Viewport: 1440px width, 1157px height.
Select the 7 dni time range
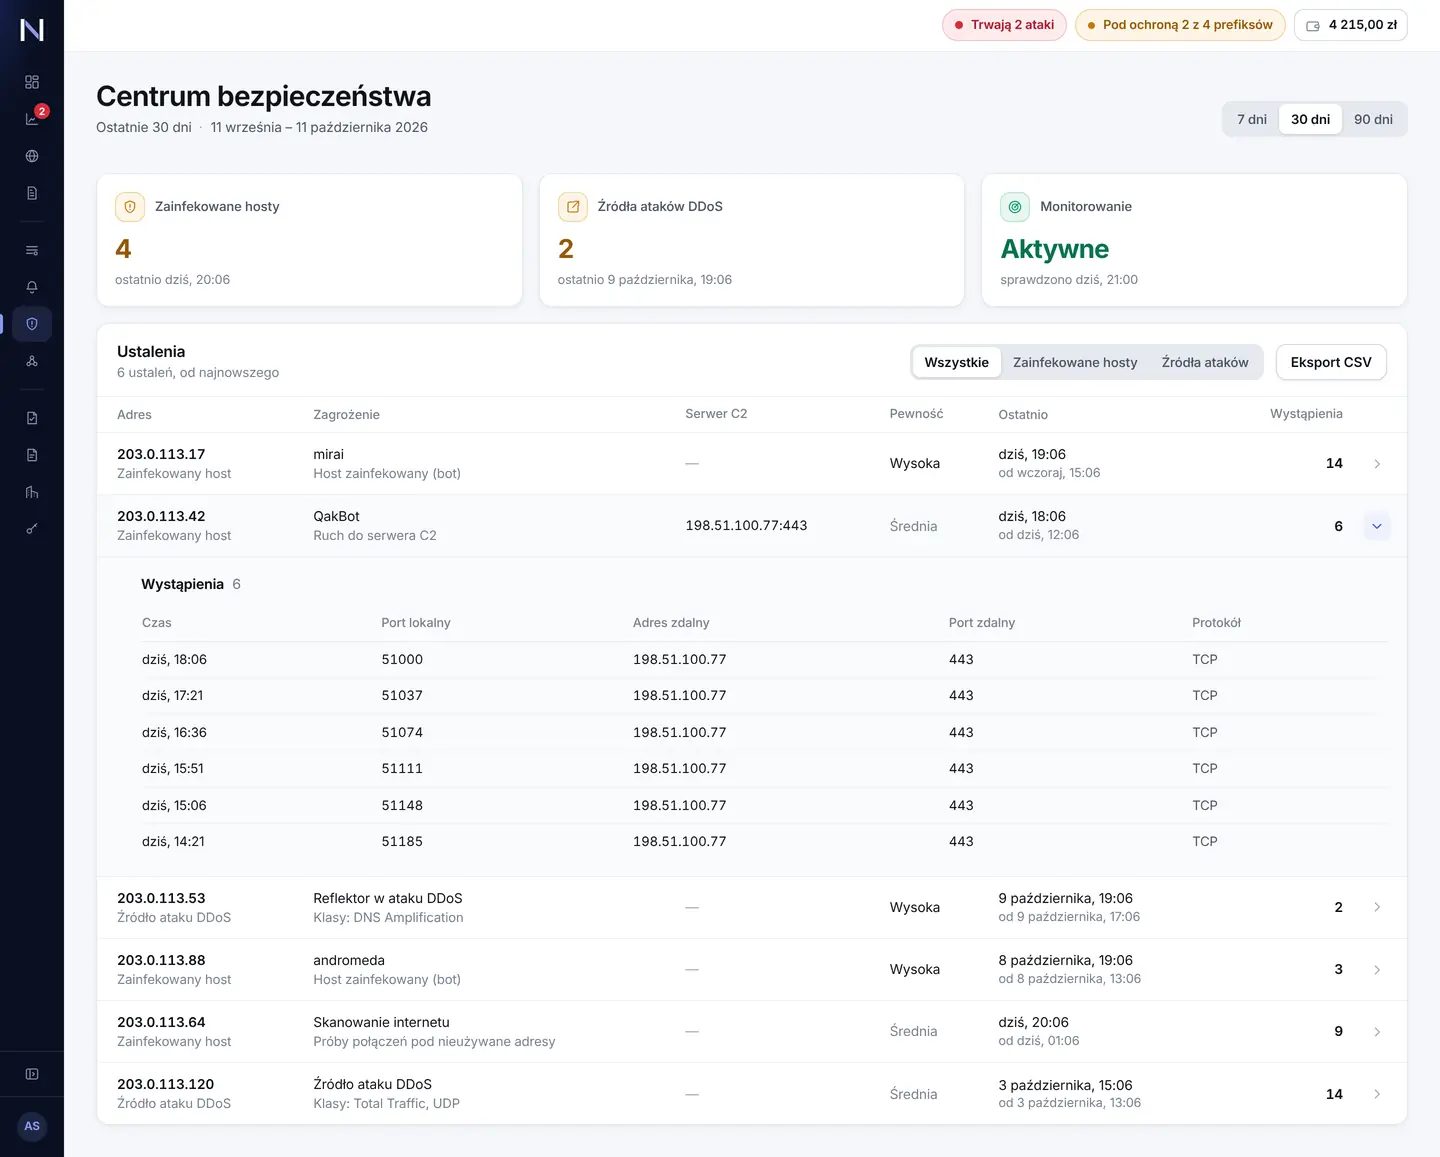coord(1252,119)
